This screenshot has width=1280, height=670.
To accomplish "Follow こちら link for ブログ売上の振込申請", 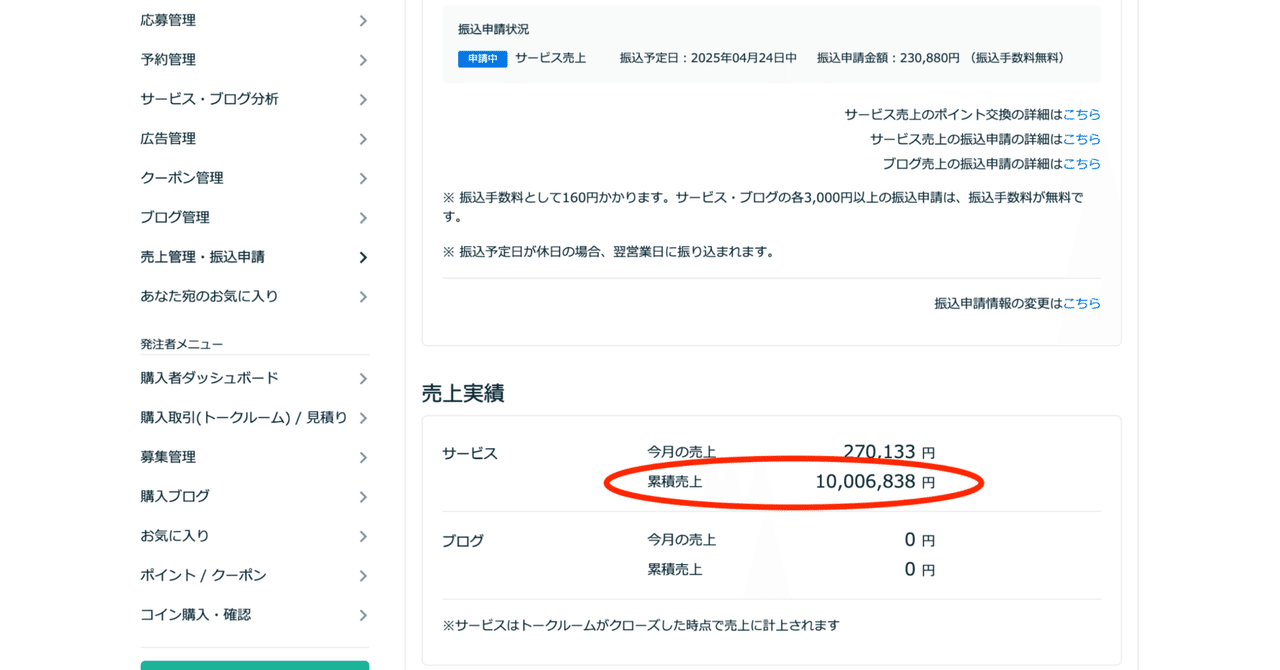I will 1081,164.
